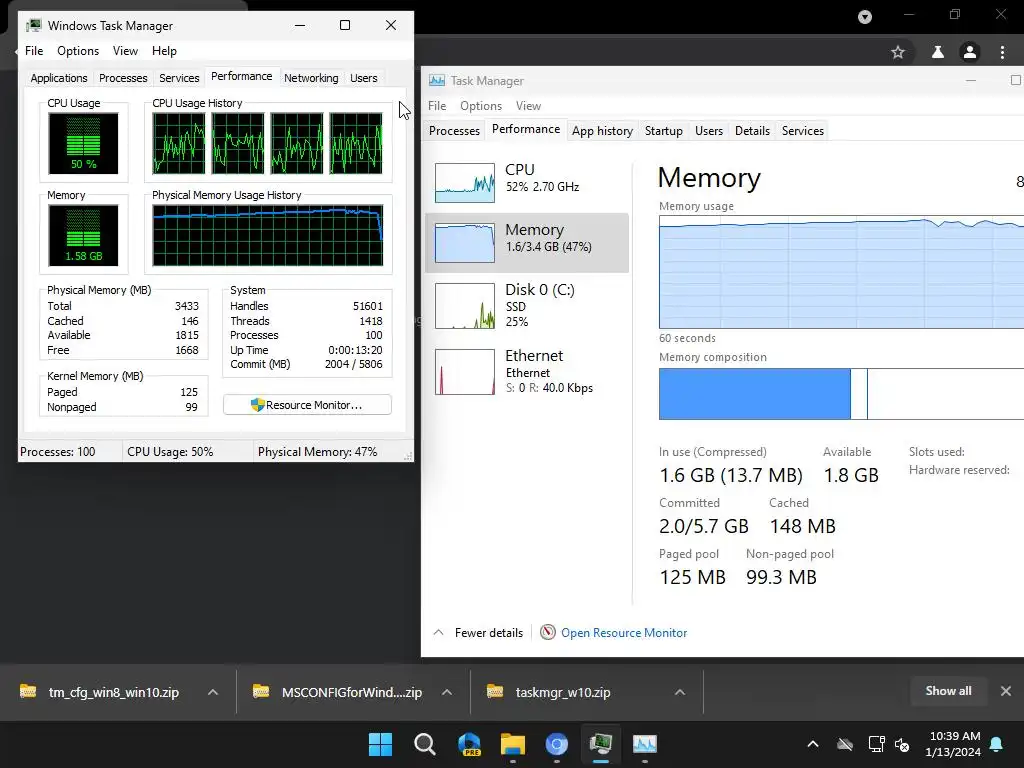1024x768 pixels.
Task: Click the Physical Memory Usage History graph
Action: 268,235
